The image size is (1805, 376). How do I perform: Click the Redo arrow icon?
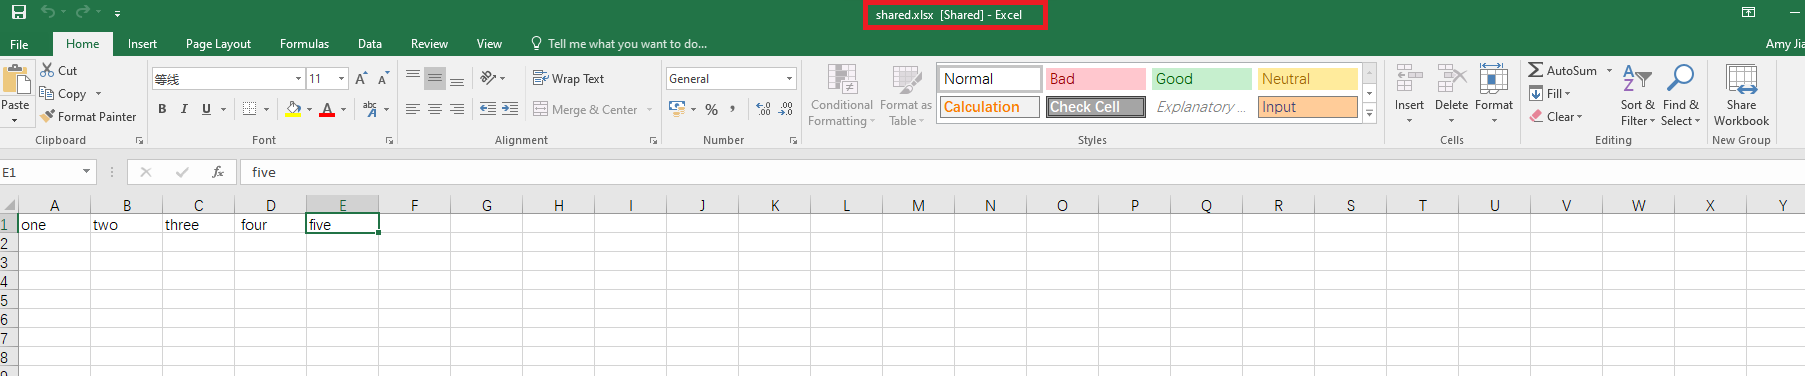pyautogui.click(x=83, y=13)
